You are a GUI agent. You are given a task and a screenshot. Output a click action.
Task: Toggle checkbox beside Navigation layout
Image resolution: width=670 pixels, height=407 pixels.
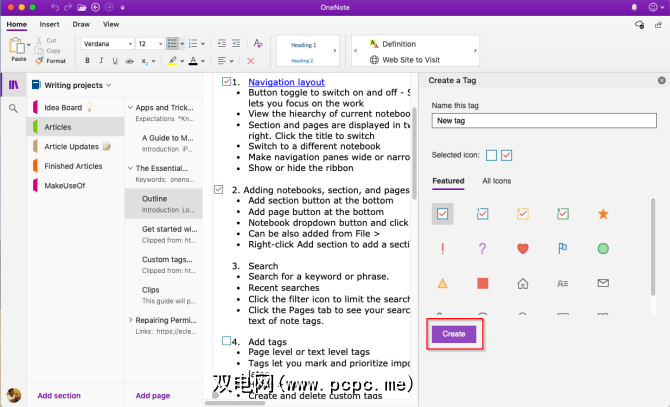226,81
